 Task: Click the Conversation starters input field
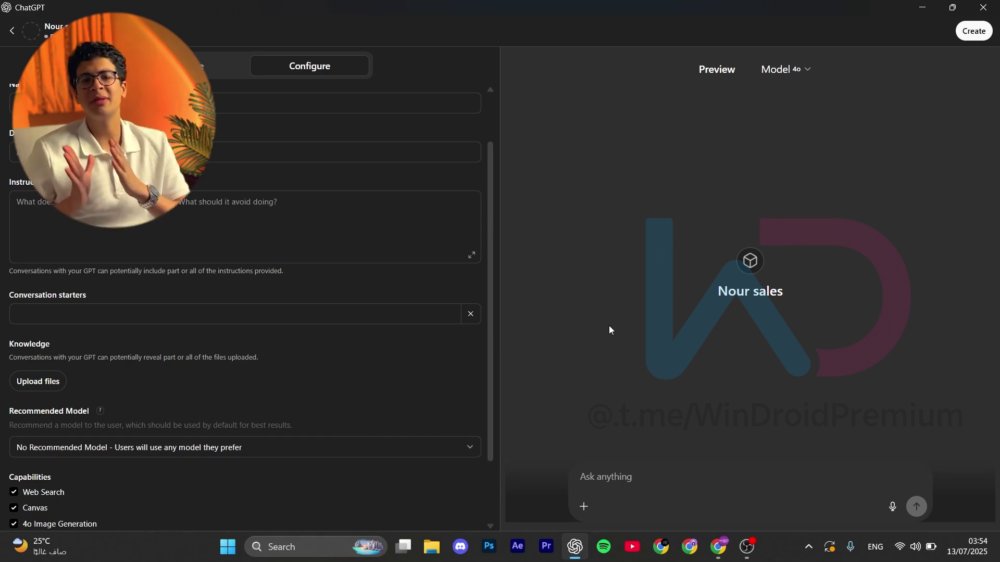[235, 313]
